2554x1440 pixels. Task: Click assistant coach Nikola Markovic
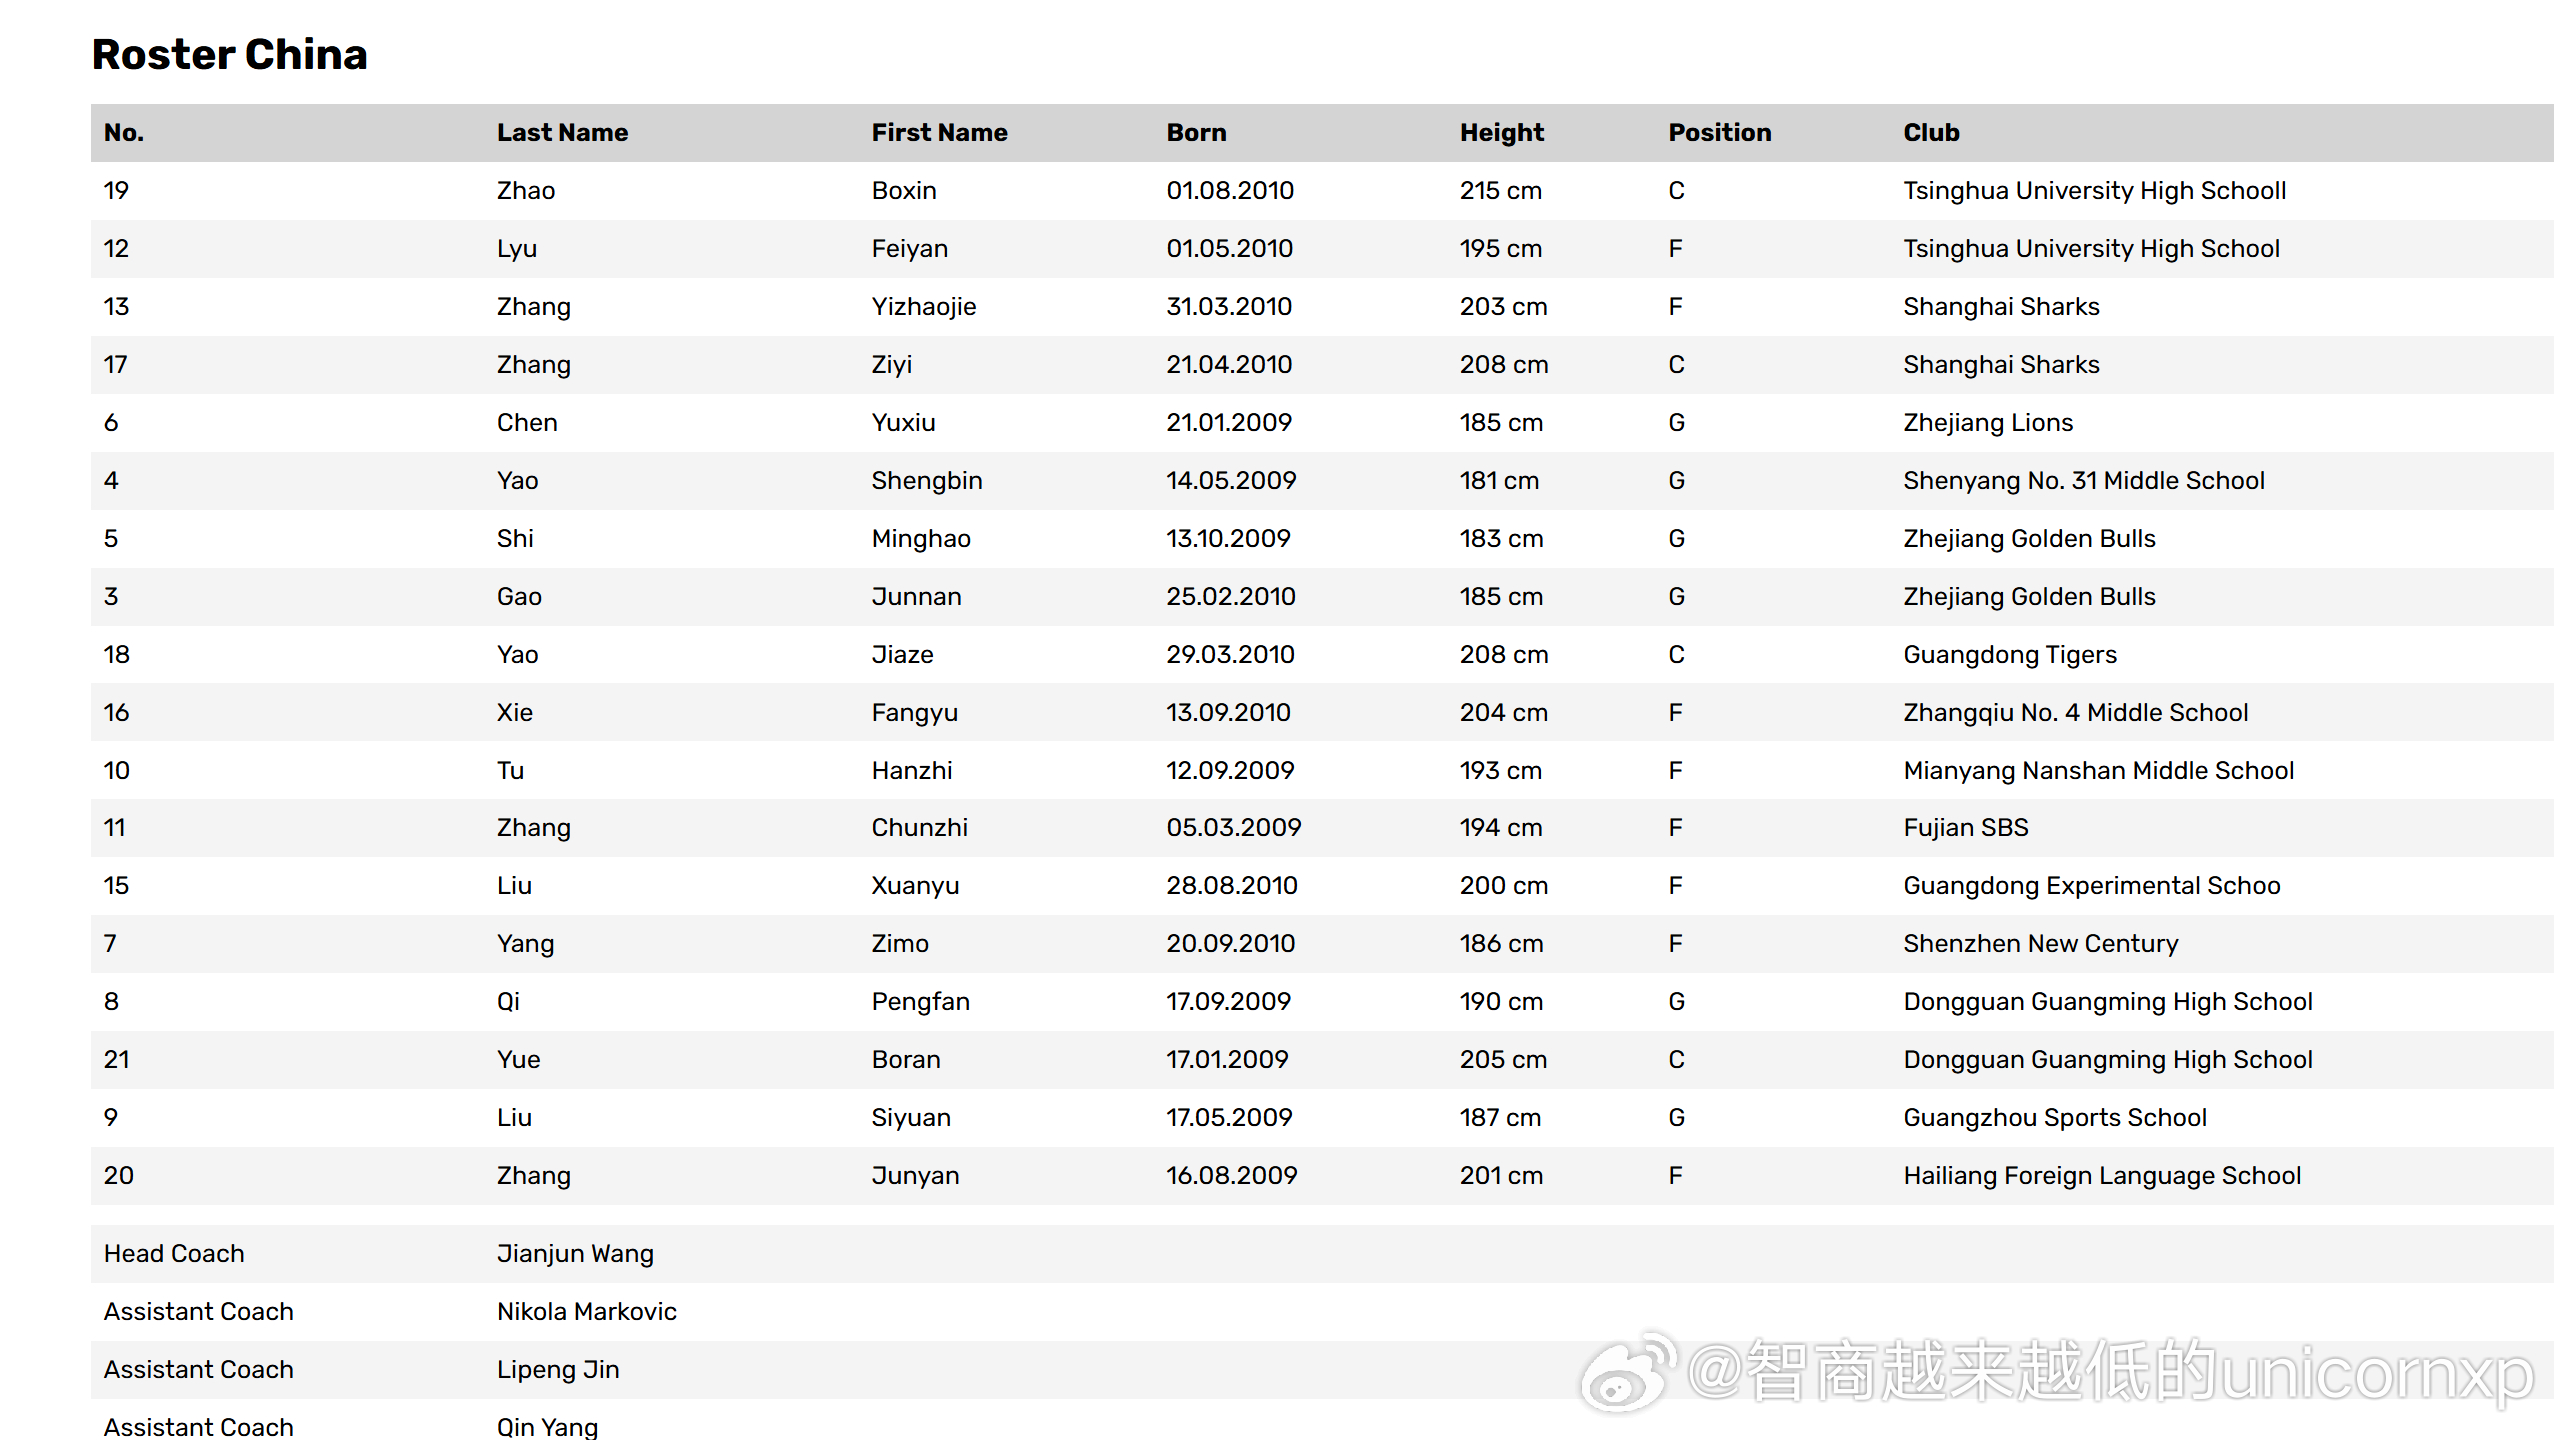(x=586, y=1311)
